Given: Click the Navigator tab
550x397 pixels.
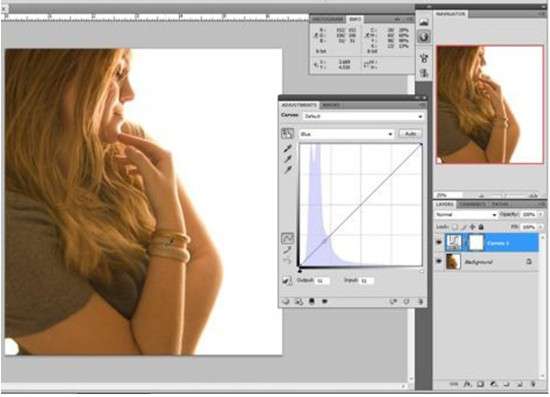Looking at the screenshot, I should point(450,14).
